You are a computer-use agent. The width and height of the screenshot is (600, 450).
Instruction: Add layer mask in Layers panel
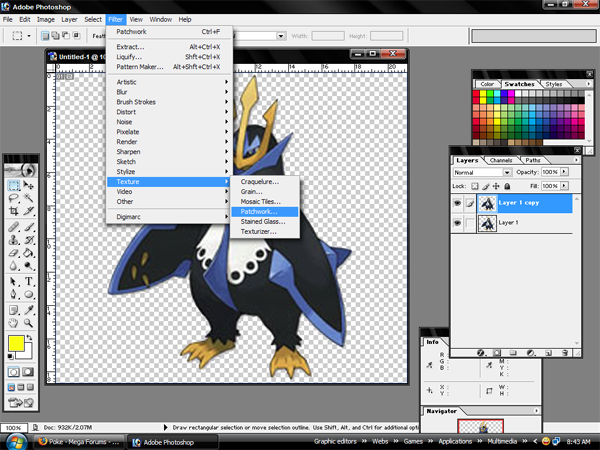(497, 353)
